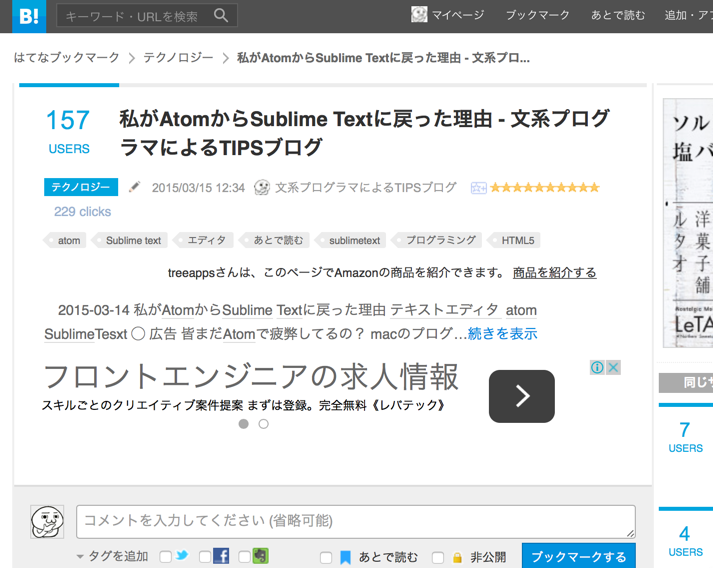Open マイページ from the top navigation

pyautogui.click(x=458, y=15)
